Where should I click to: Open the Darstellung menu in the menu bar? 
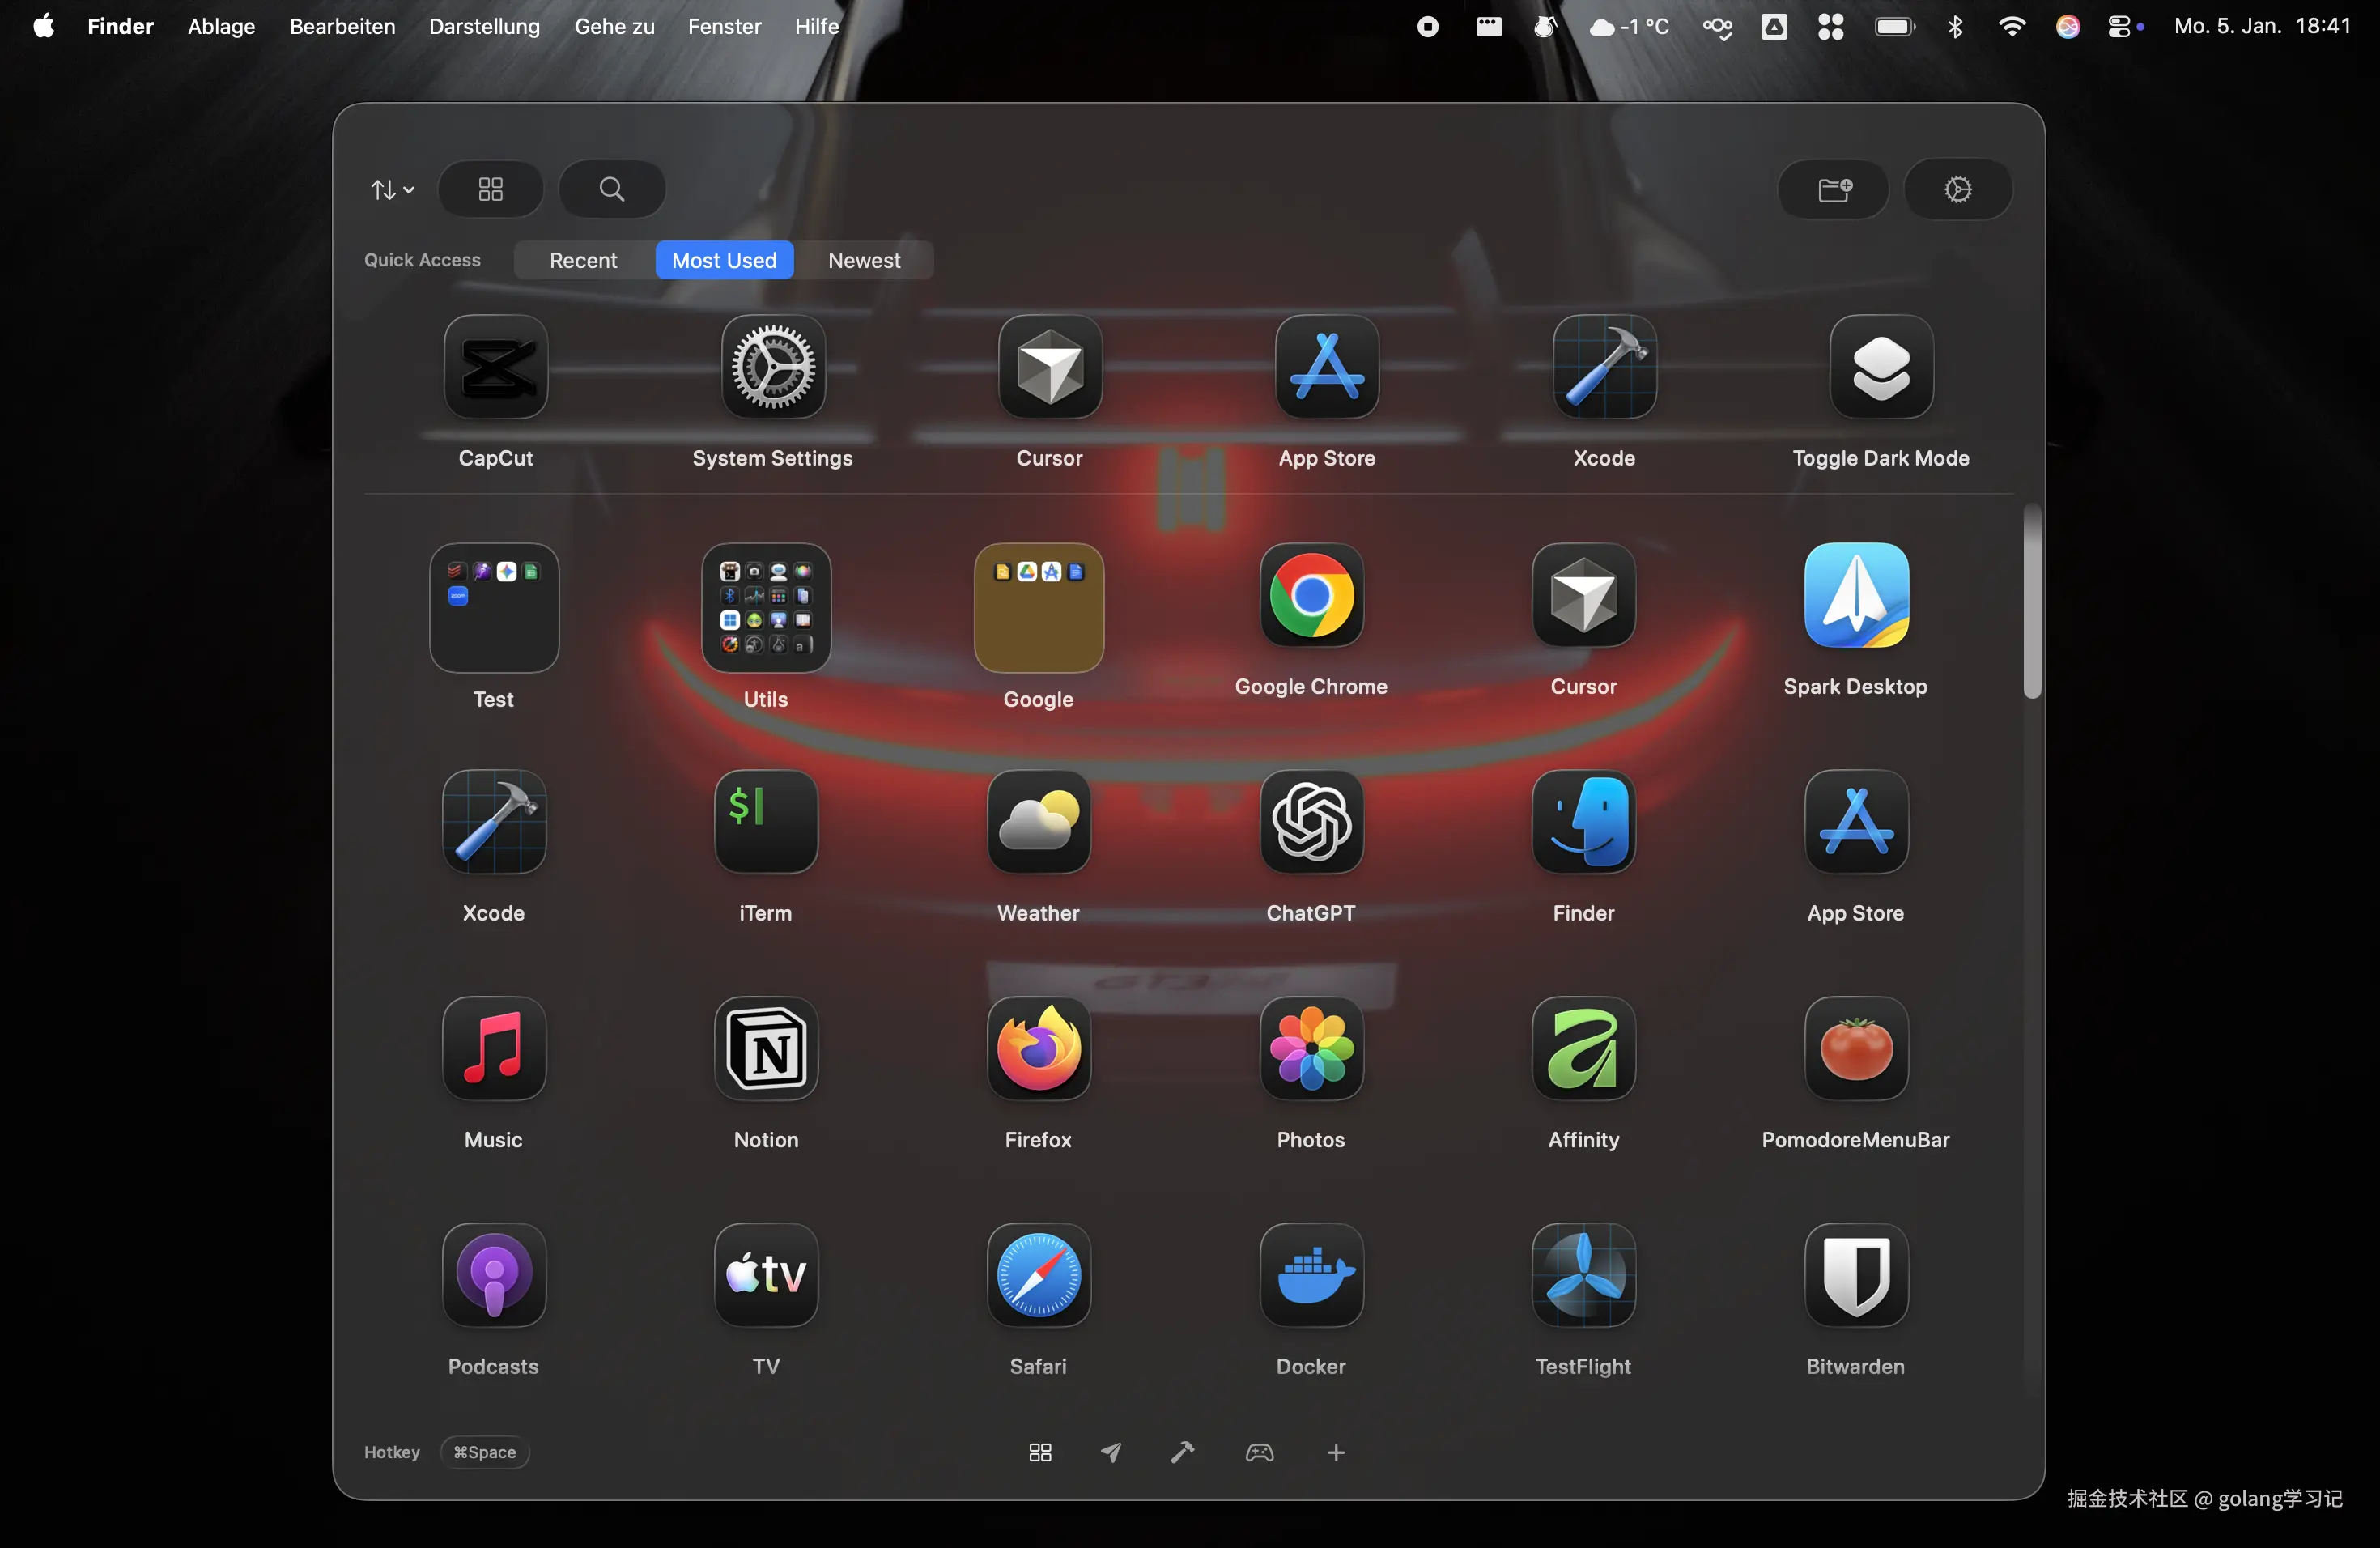483,26
